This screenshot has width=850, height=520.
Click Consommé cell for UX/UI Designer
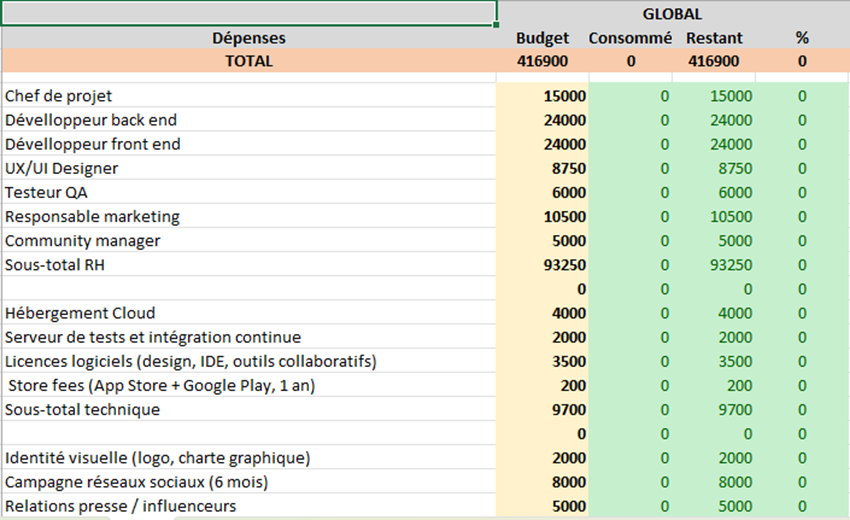(x=630, y=168)
